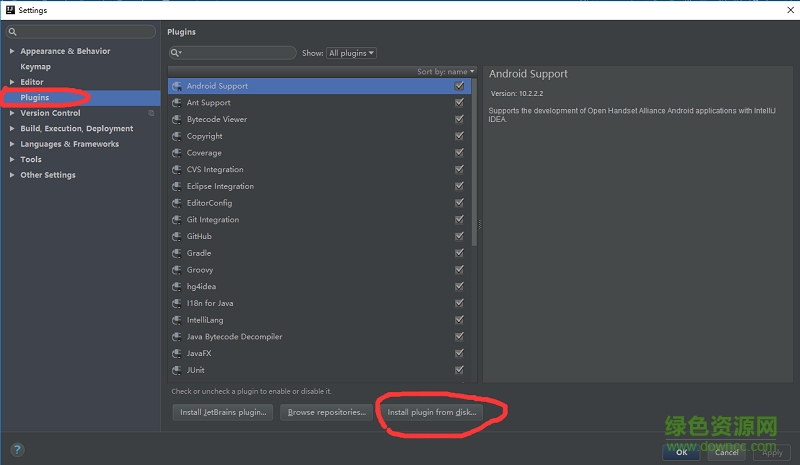Focus the settings search field

coord(81,32)
